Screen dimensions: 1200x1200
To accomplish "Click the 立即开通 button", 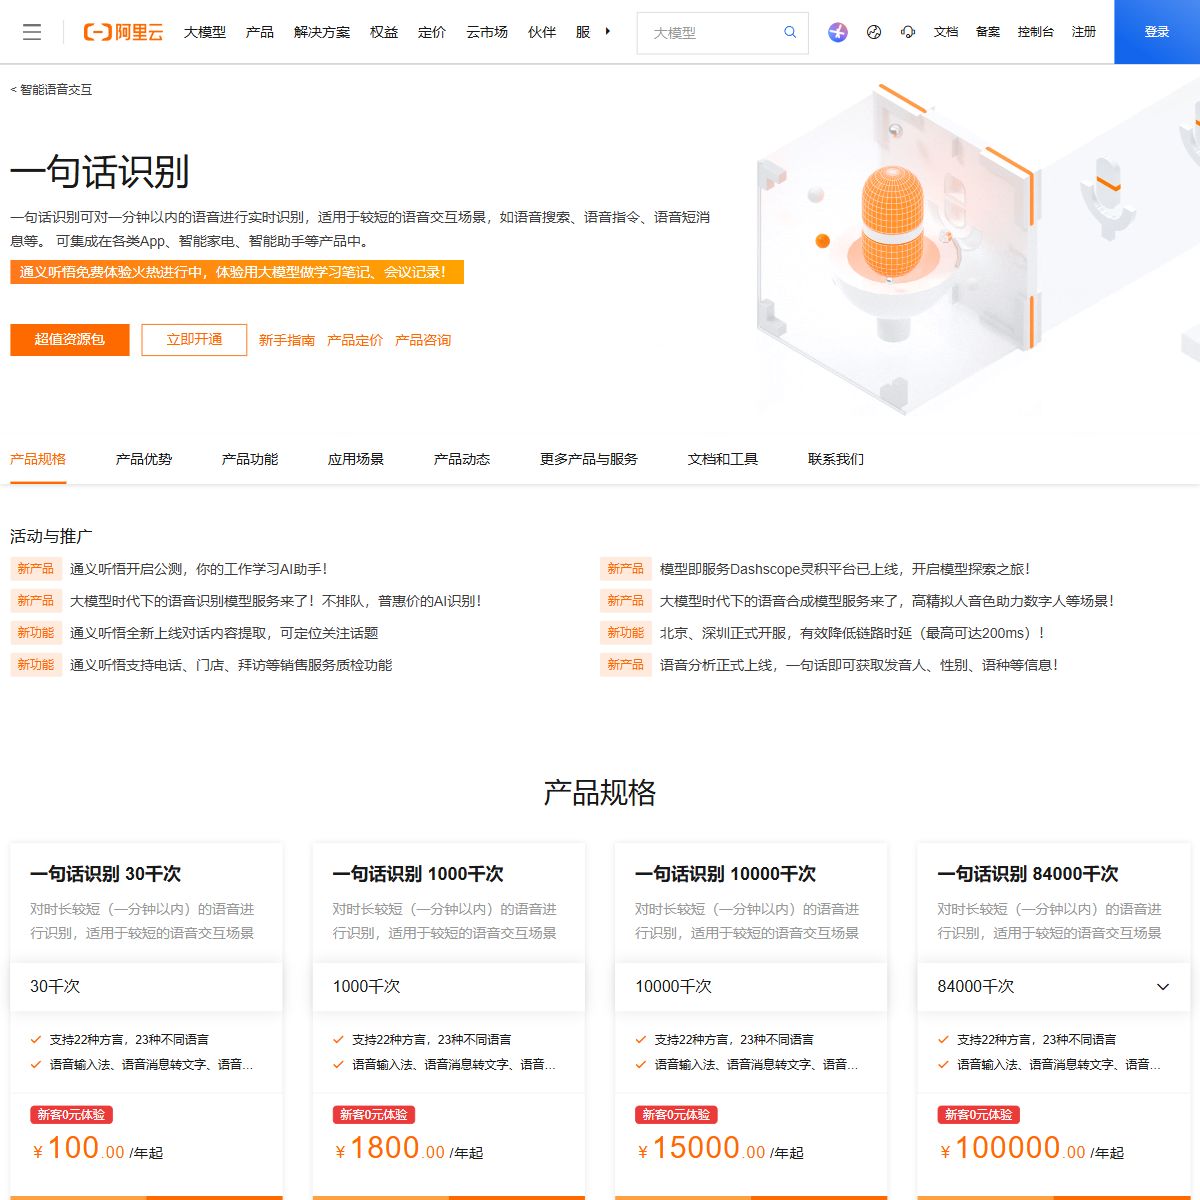I will pos(194,340).
